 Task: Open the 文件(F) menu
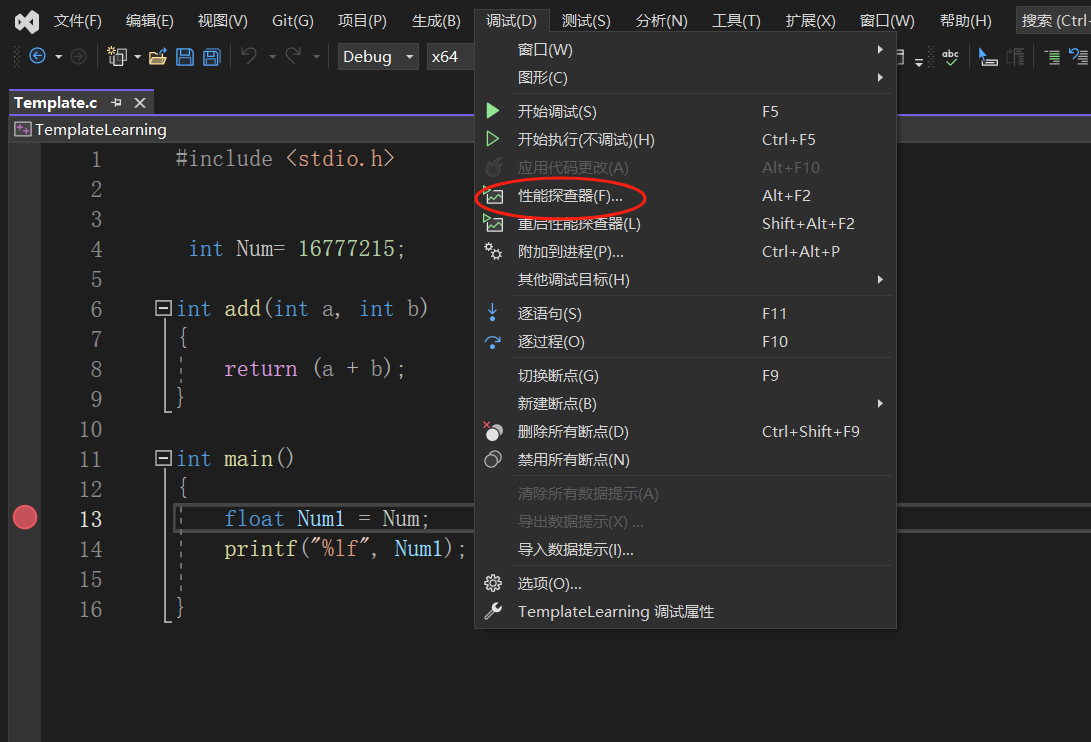pyautogui.click(x=78, y=21)
